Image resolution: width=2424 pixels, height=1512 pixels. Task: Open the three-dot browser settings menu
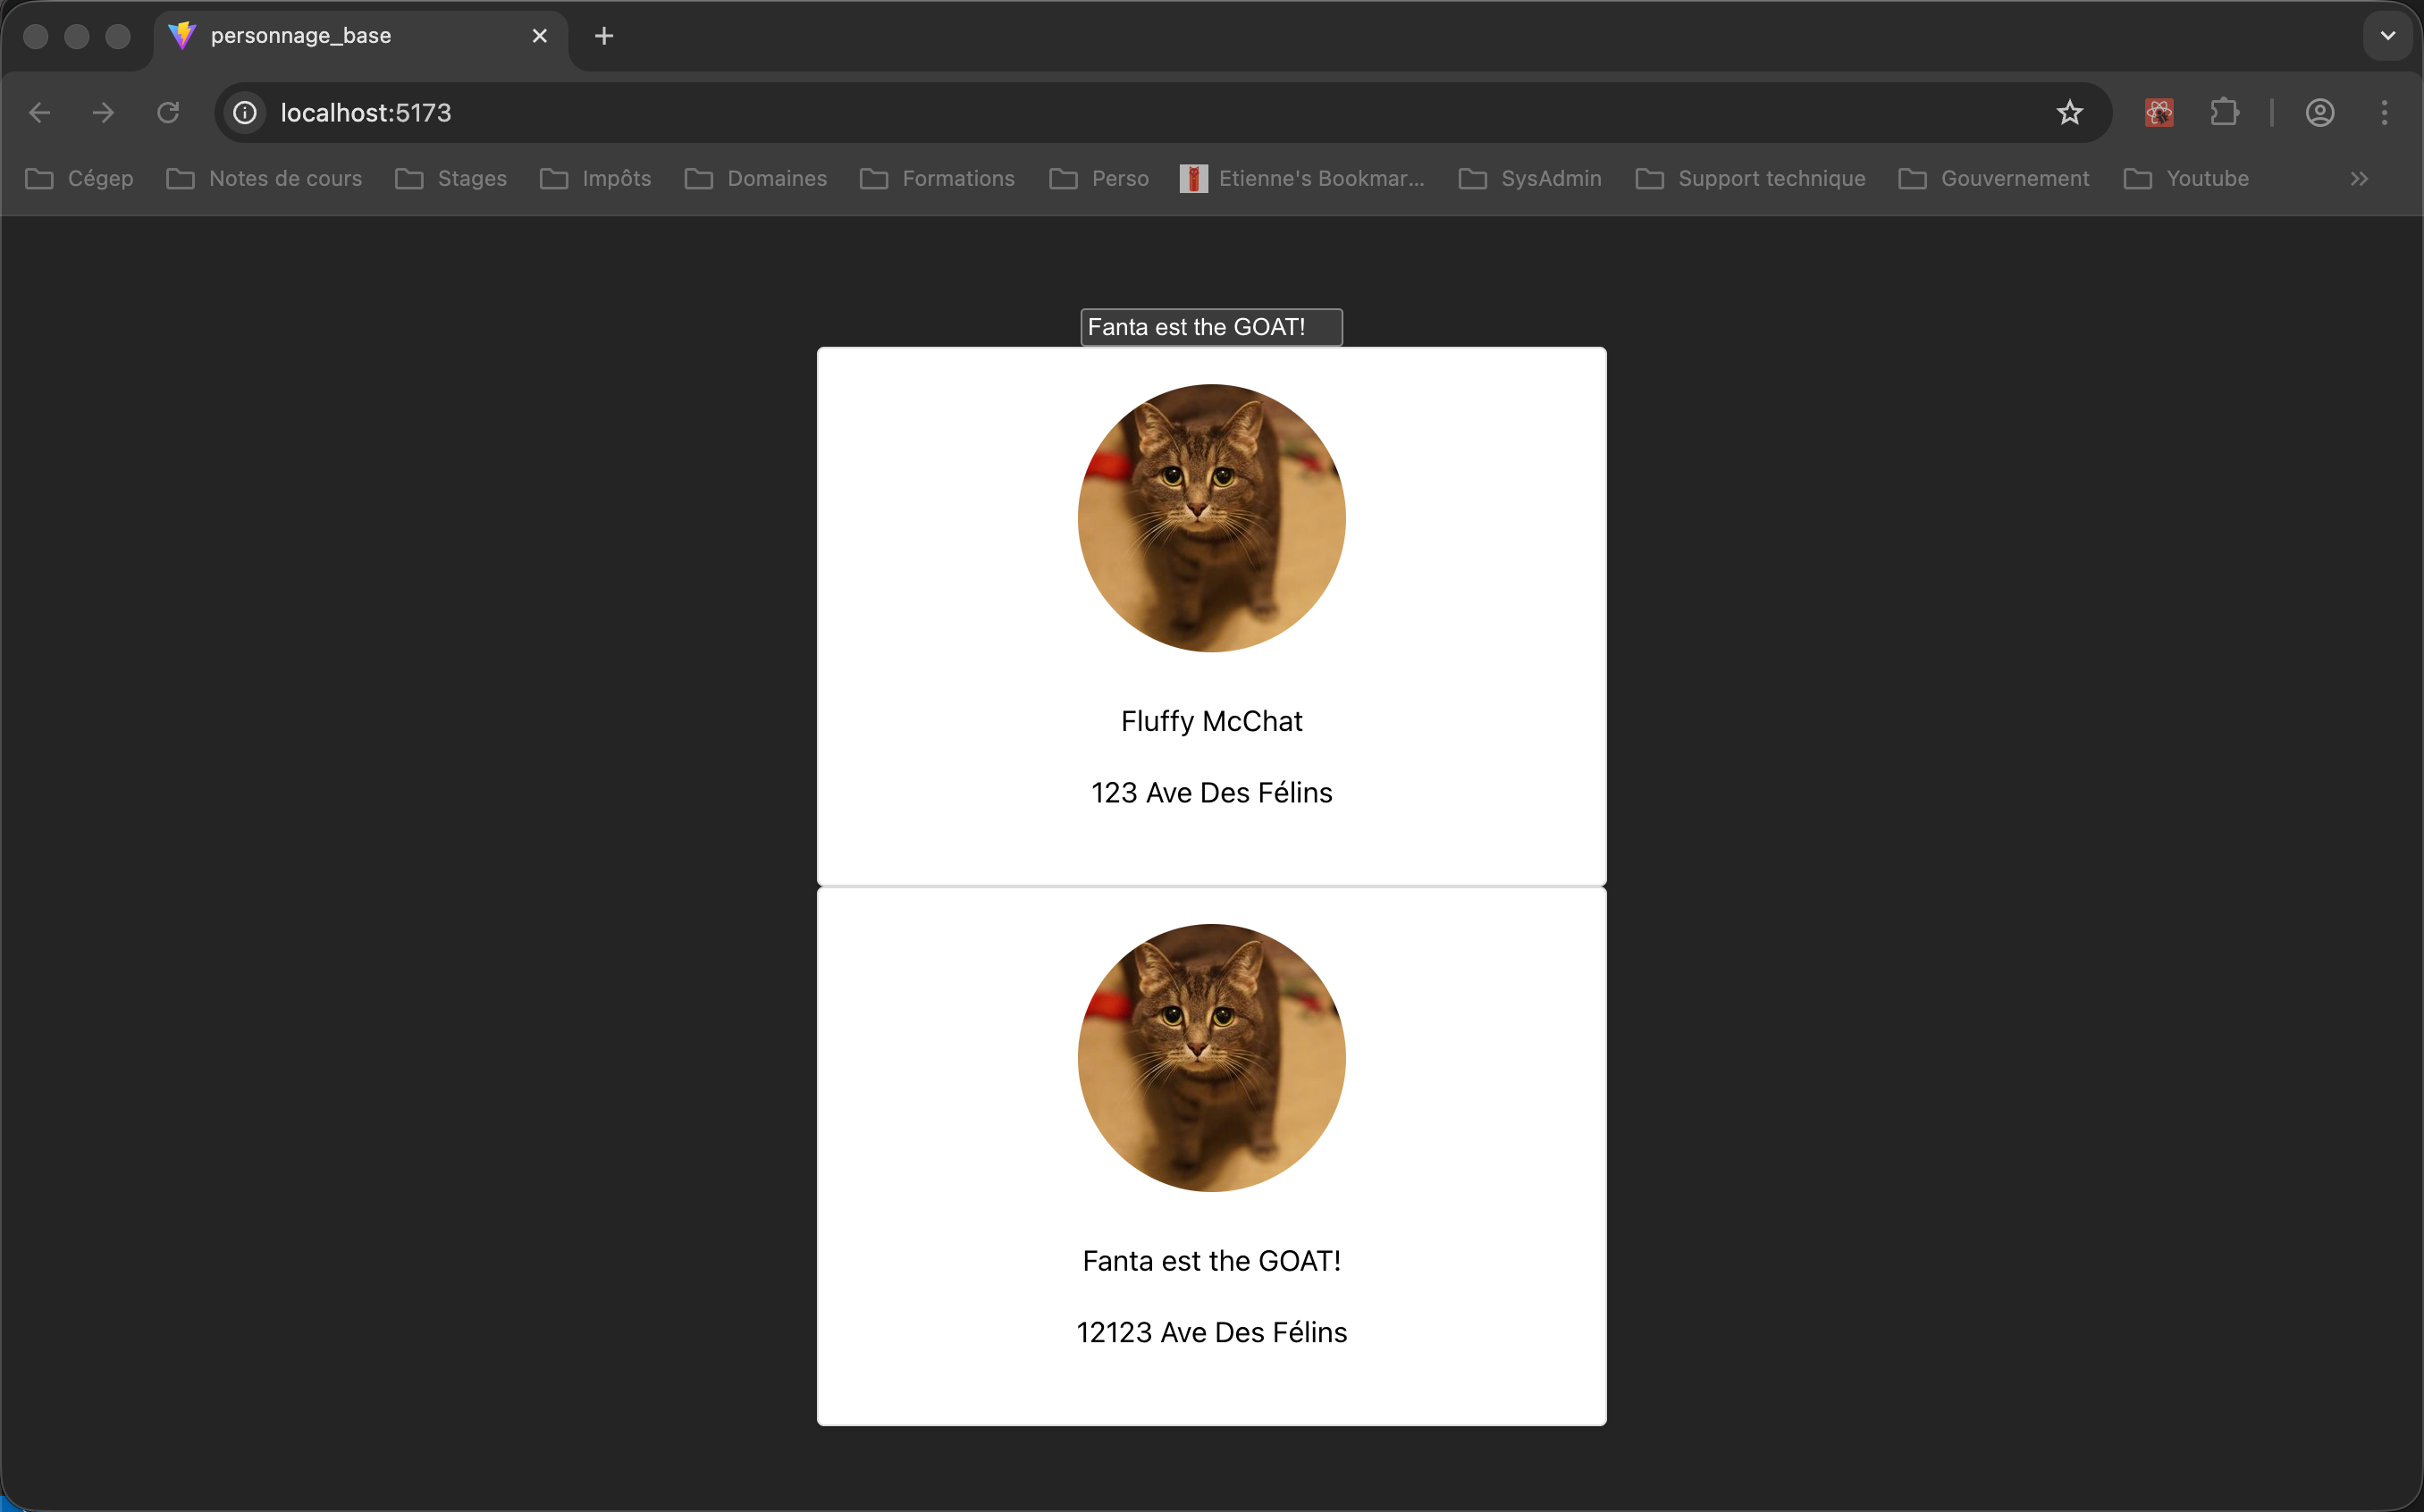click(2385, 112)
